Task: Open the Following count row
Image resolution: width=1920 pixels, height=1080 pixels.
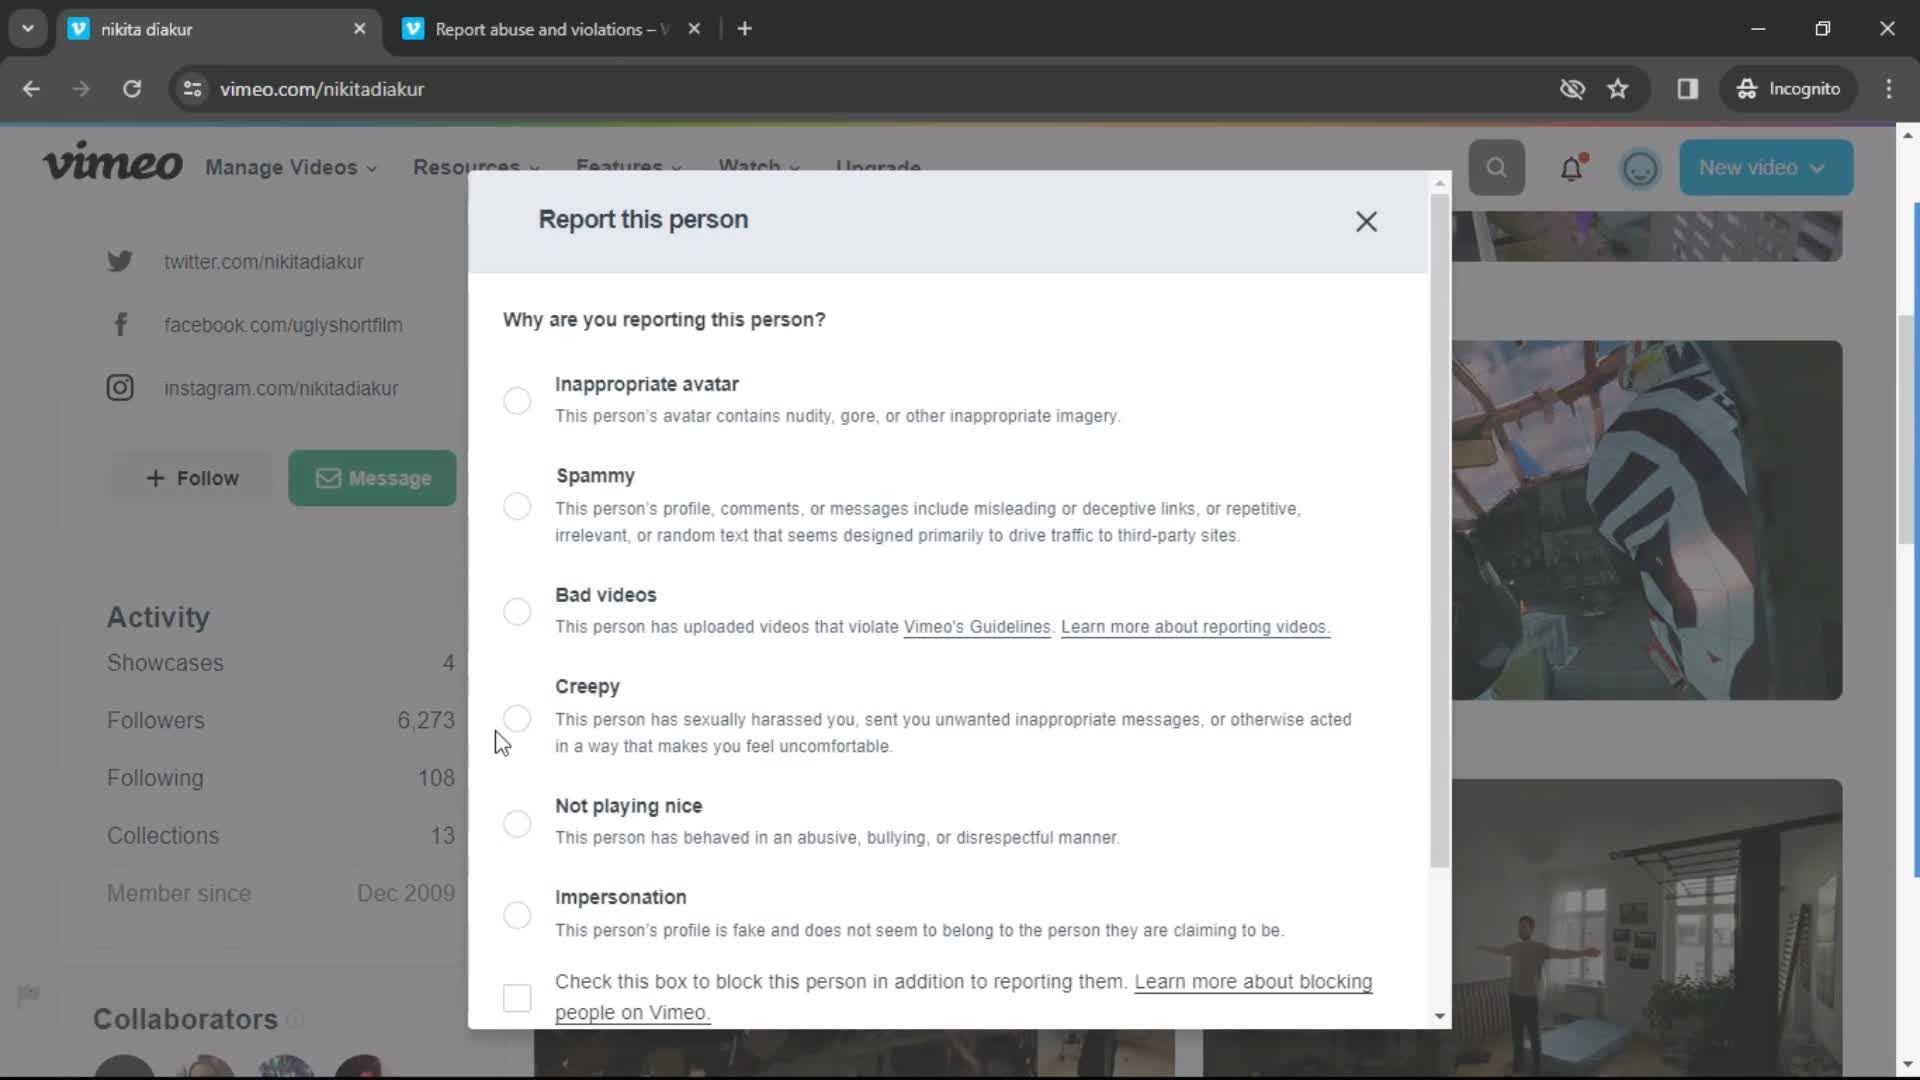Action: click(281, 778)
